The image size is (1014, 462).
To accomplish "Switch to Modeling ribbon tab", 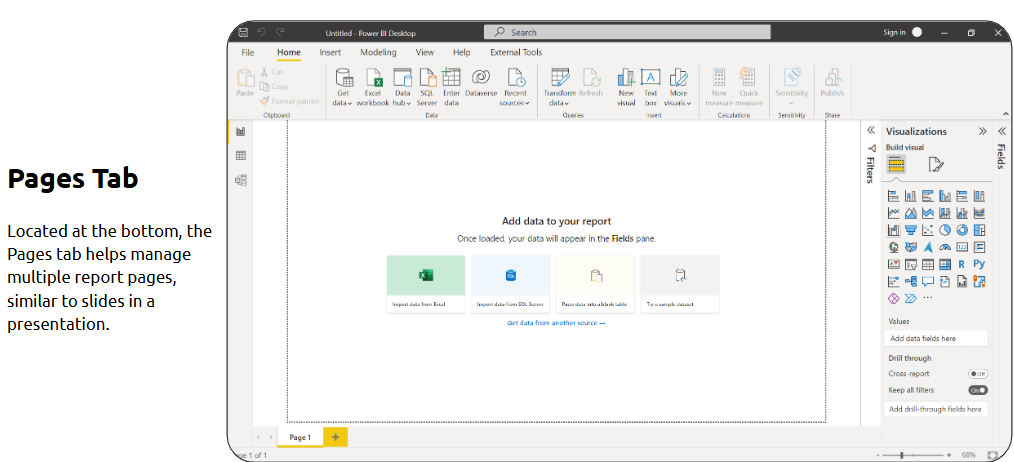I will 378,52.
